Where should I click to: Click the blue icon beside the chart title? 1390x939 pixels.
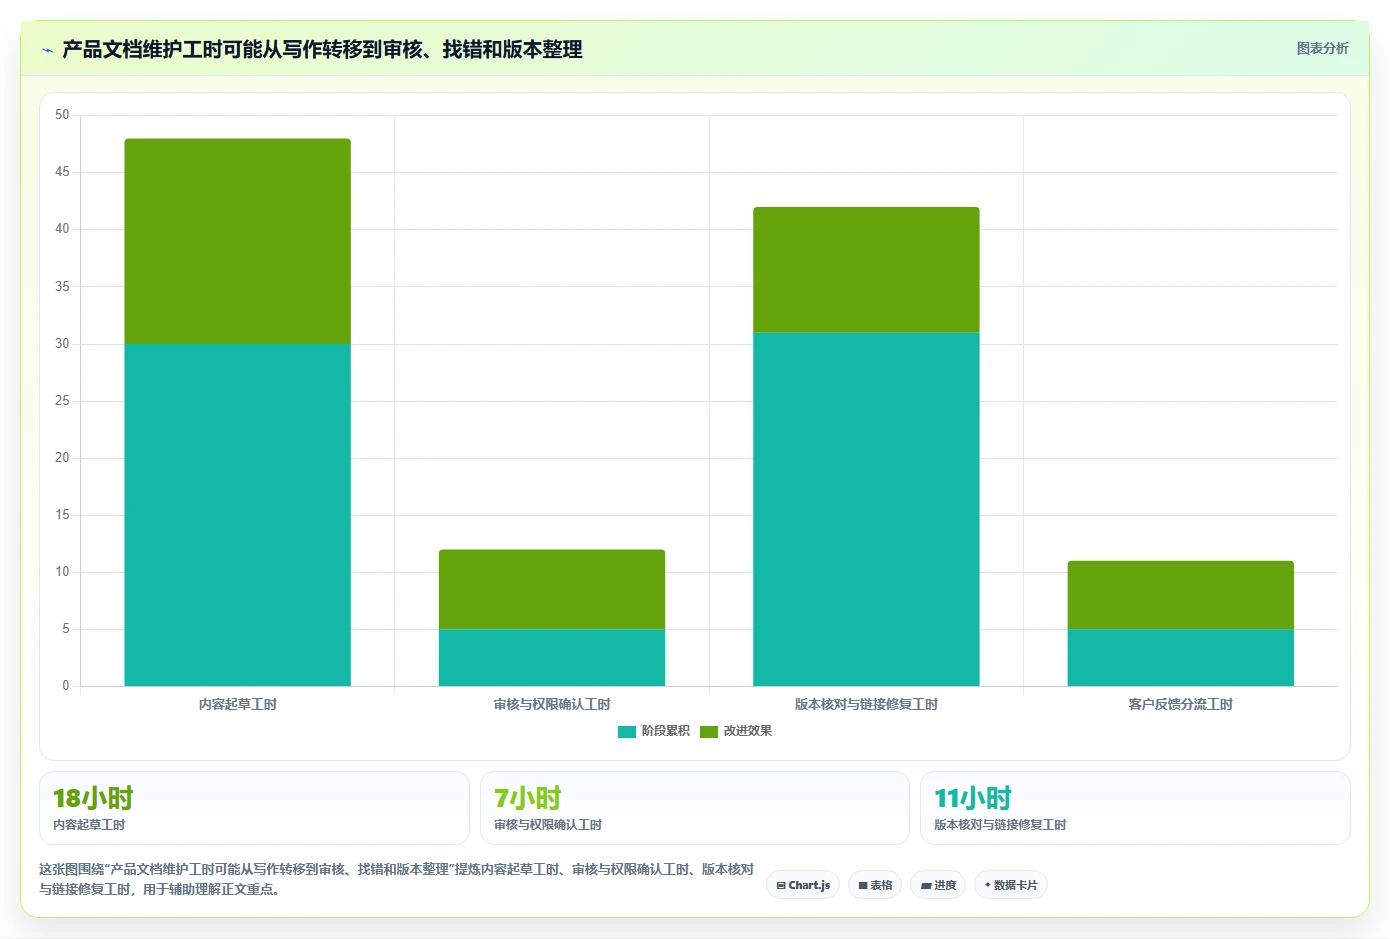[x=47, y=50]
